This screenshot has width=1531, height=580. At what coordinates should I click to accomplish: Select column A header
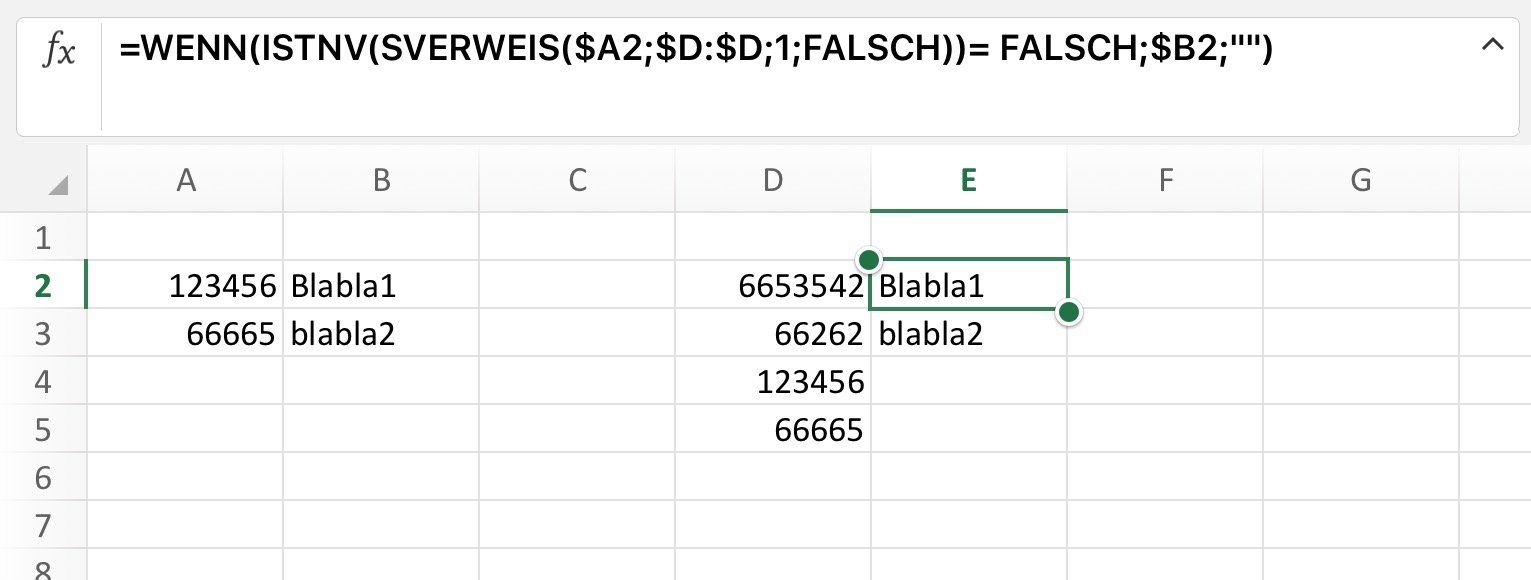(185, 180)
